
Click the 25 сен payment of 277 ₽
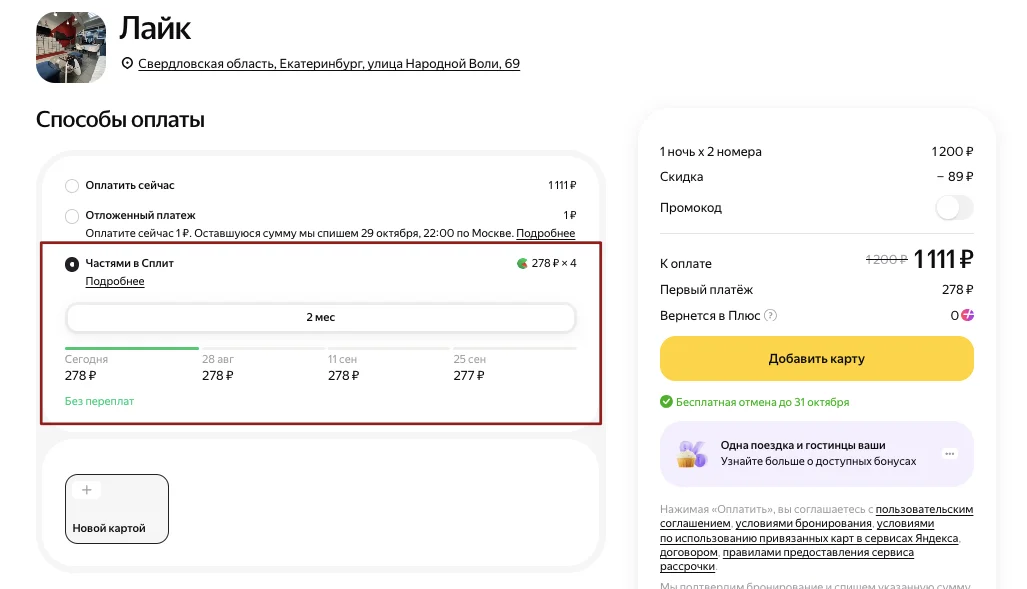[469, 375]
